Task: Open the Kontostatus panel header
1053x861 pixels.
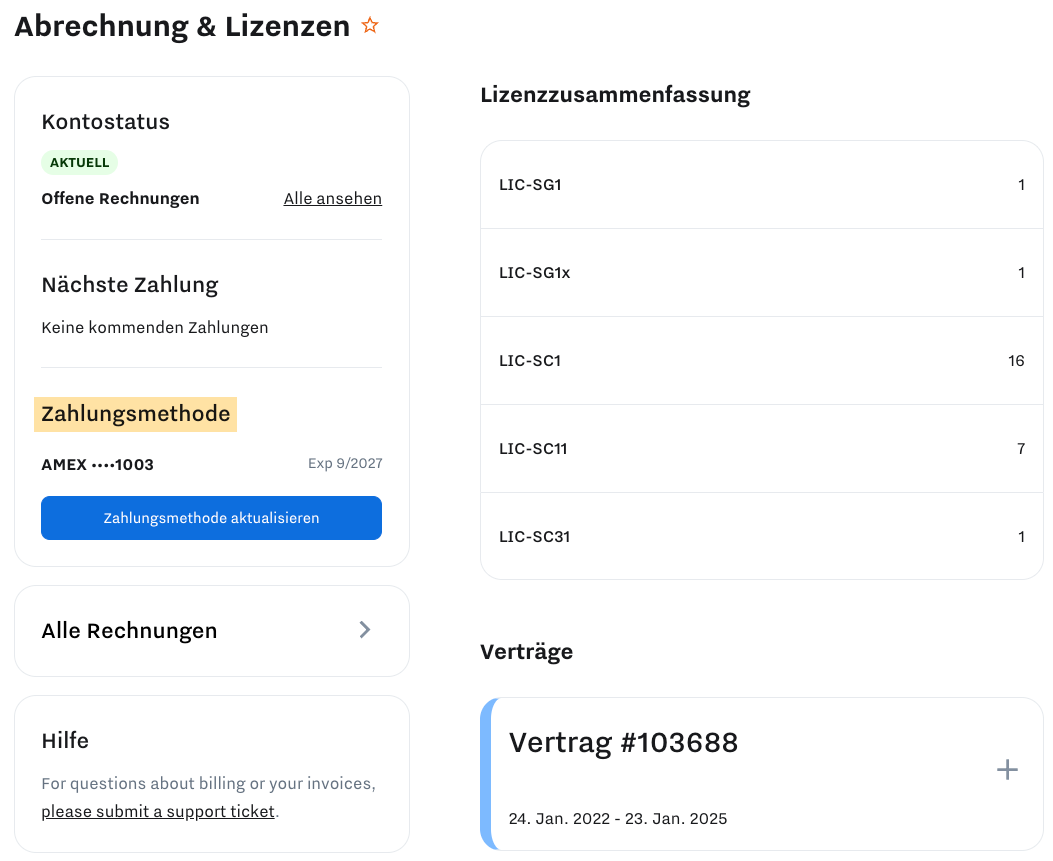Action: (x=105, y=121)
